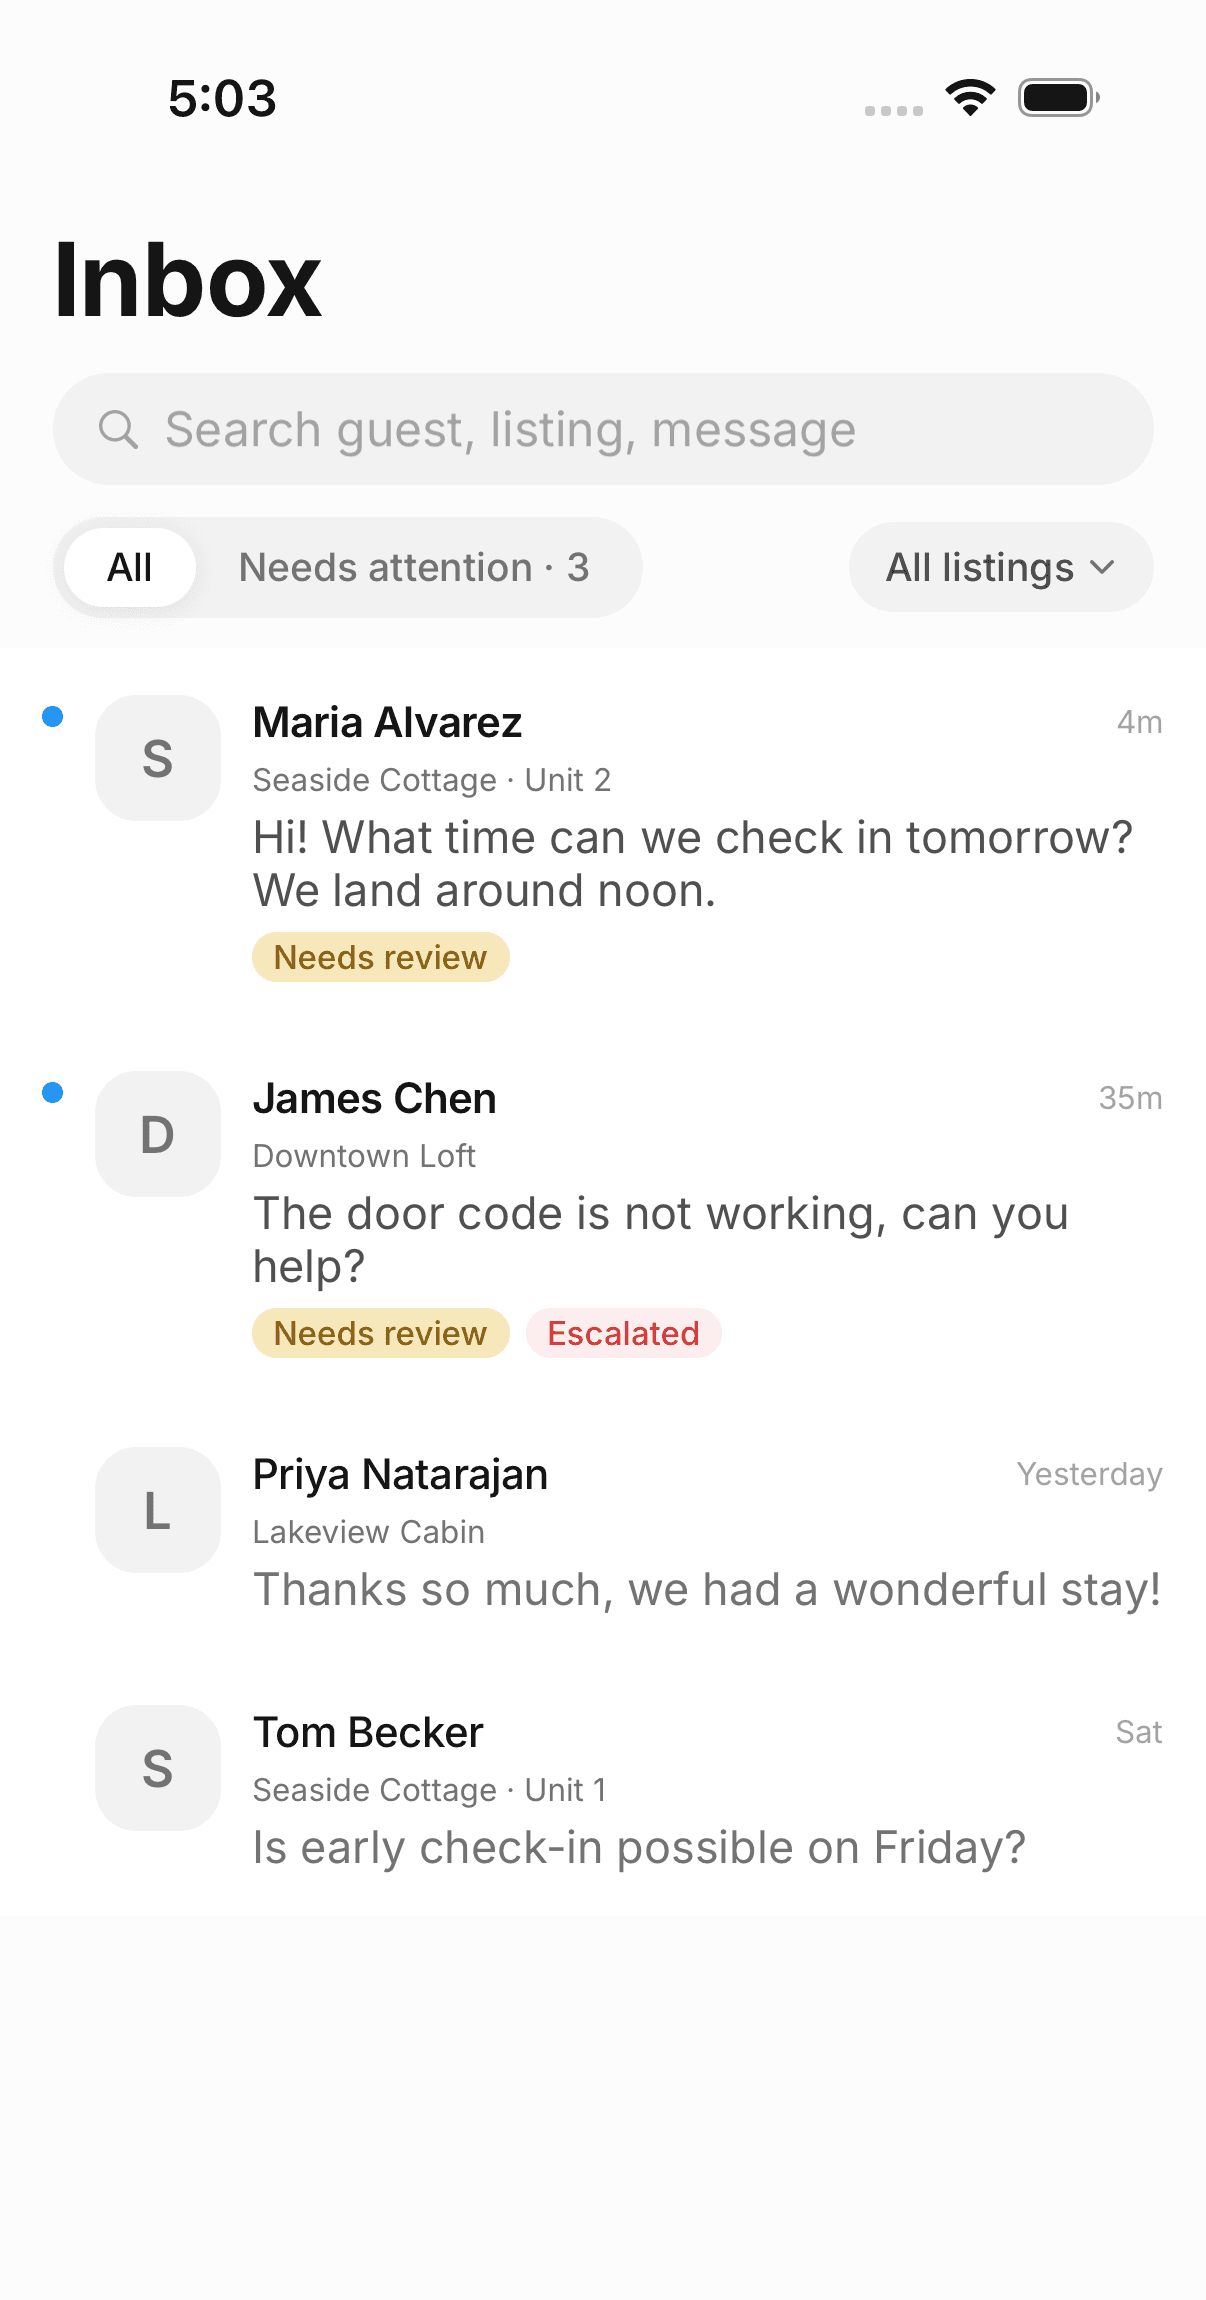Tap the battery status icon
Screen dimensions: 1206x2300
click(1059, 97)
